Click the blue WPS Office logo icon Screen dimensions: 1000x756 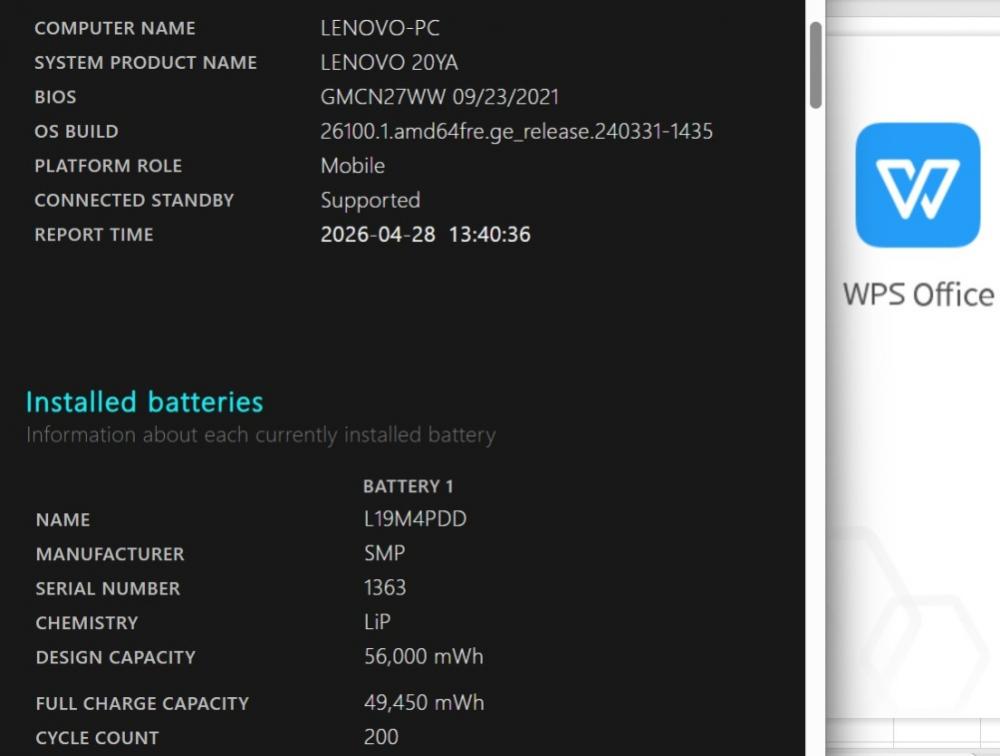click(917, 185)
